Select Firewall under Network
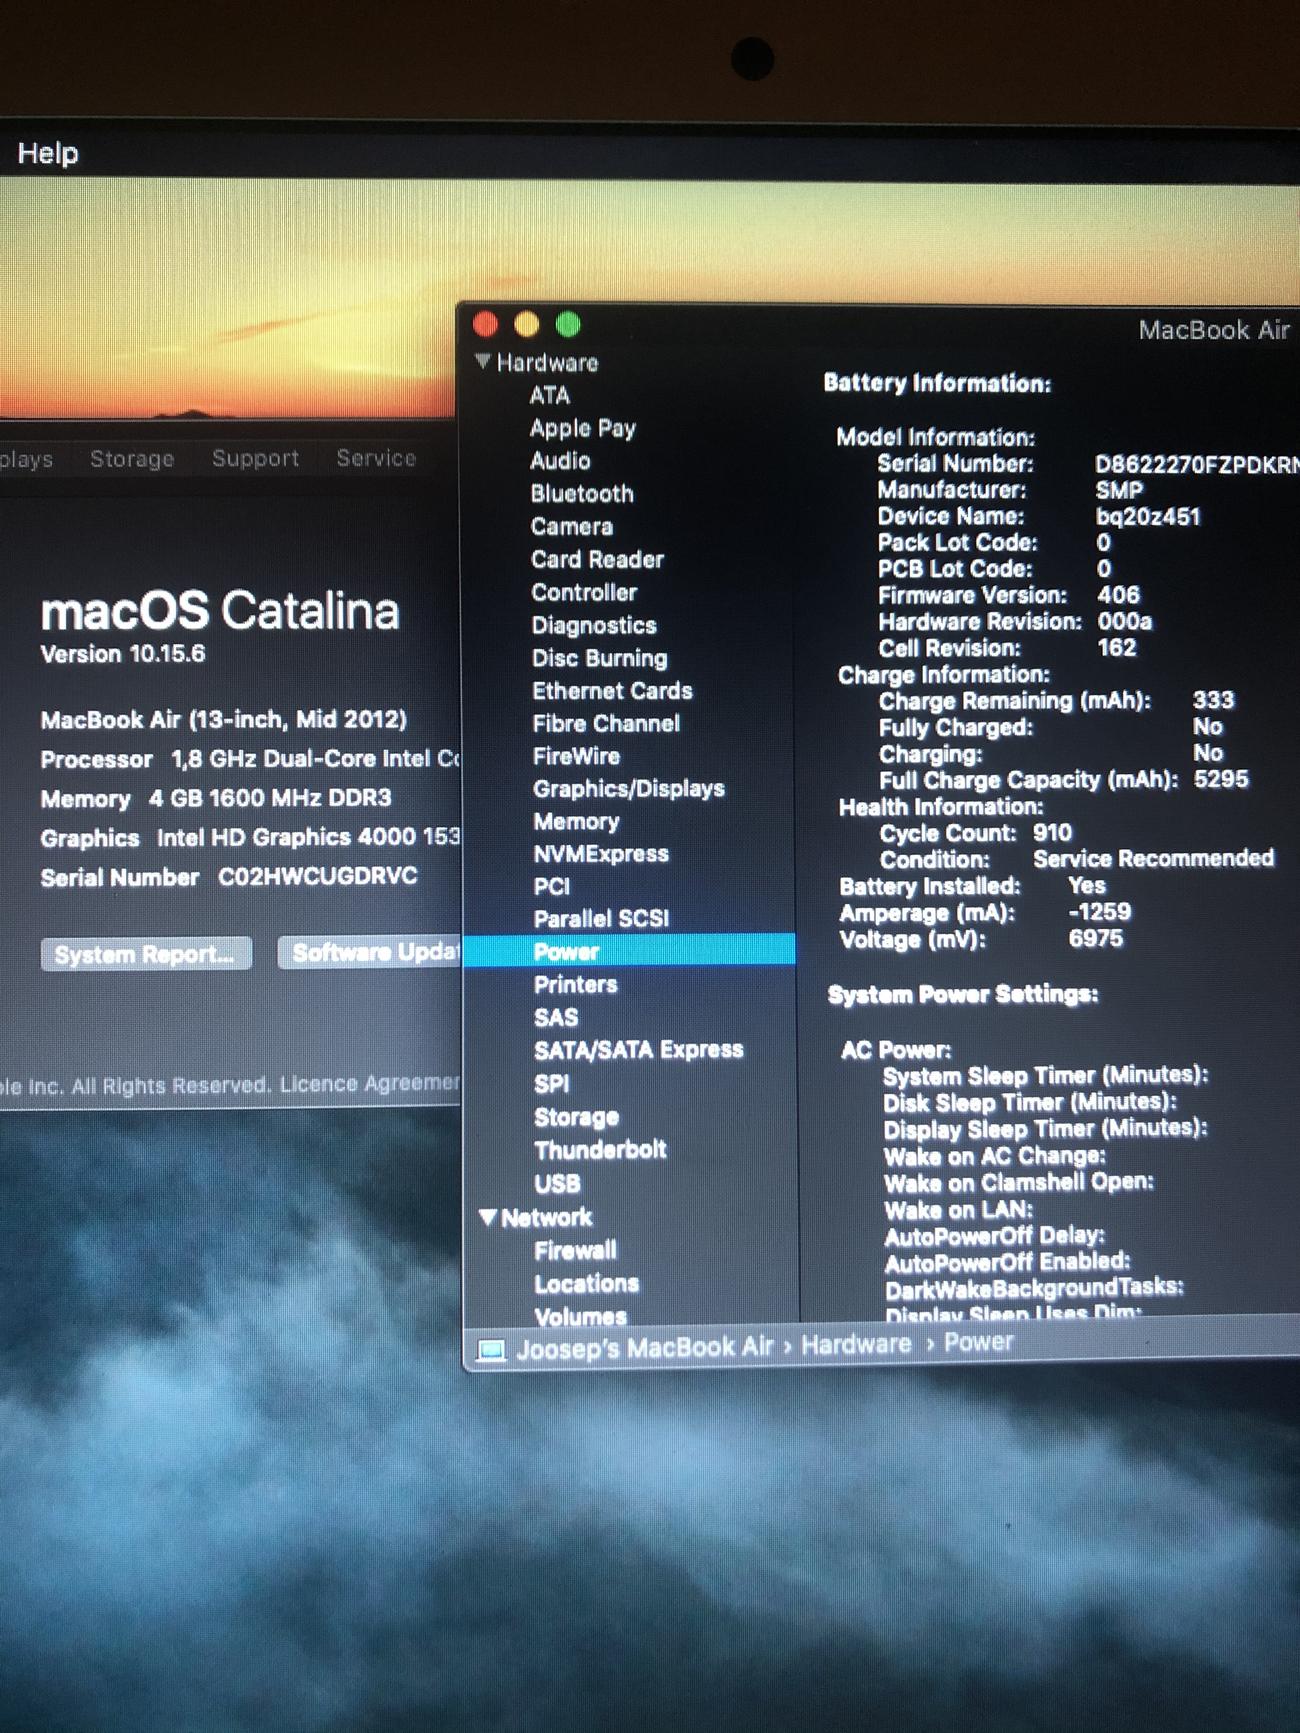 pos(575,1250)
